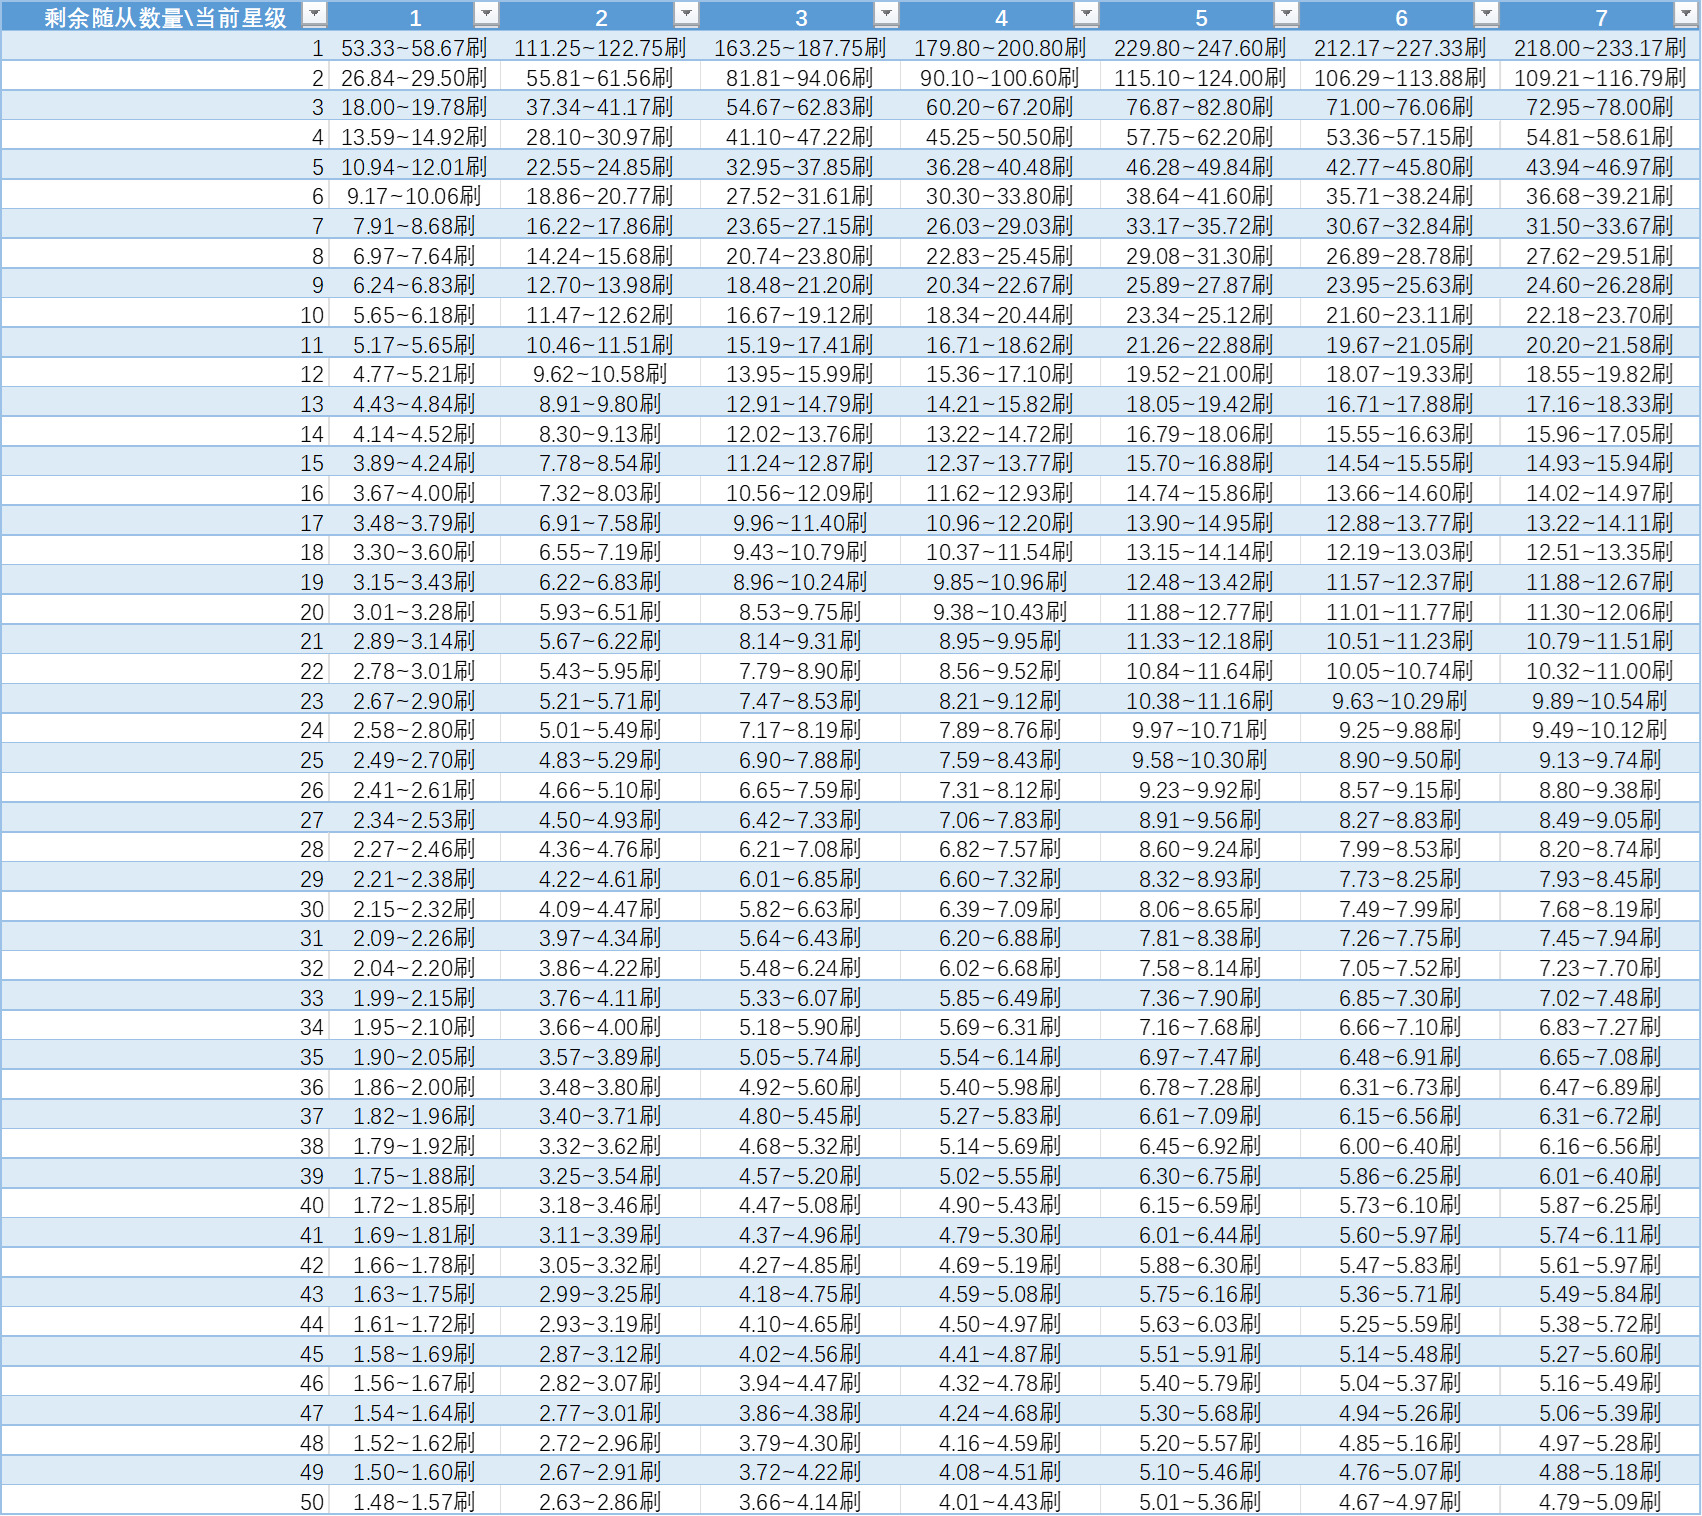Select cell 90.10~100.60刷
This screenshot has height=1516, width=1702.
pyautogui.click(x=1000, y=78)
